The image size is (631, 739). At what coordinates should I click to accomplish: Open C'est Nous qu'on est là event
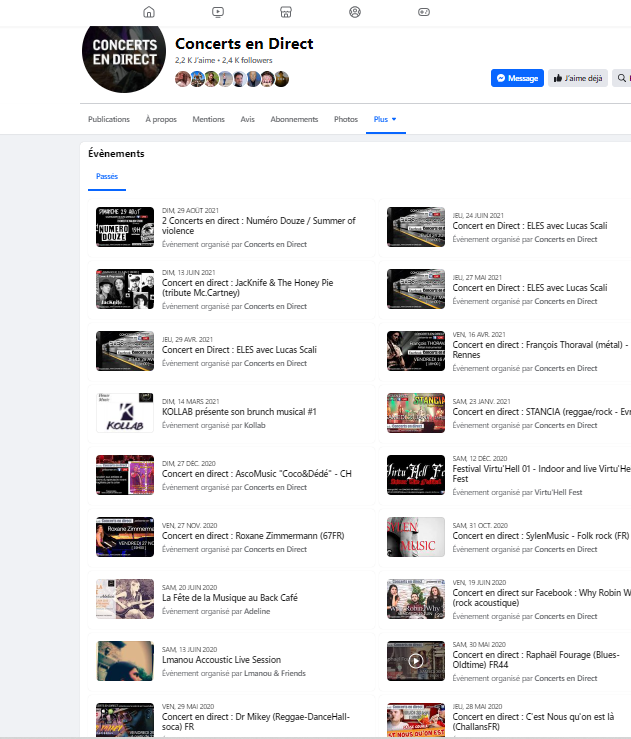pos(533,722)
